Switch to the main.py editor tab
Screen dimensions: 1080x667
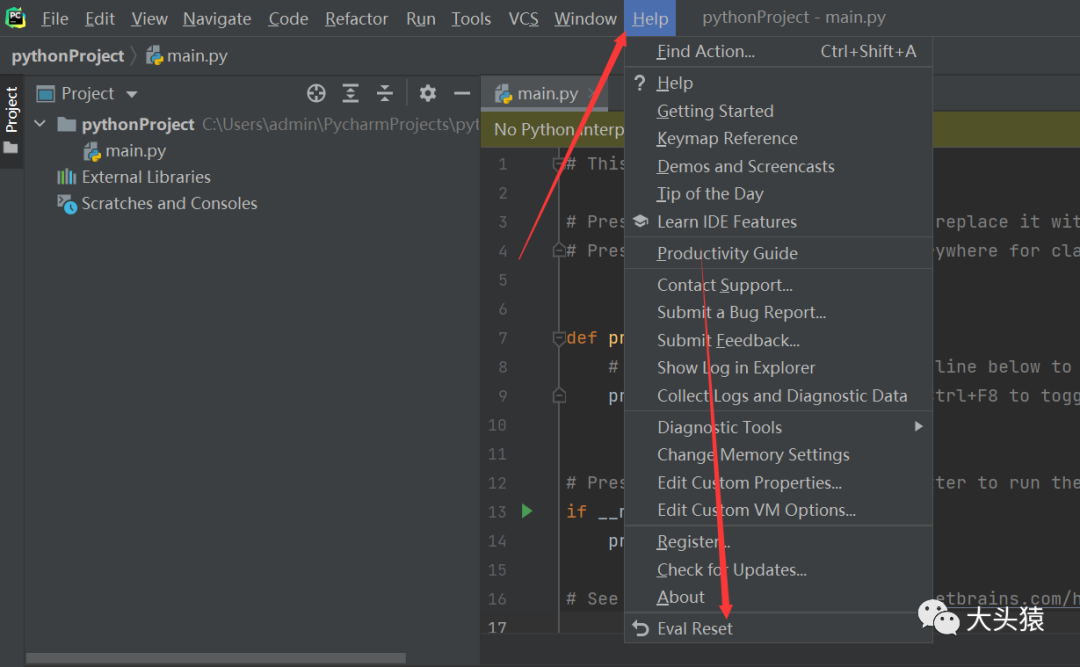pyautogui.click(x=544, y=94)
